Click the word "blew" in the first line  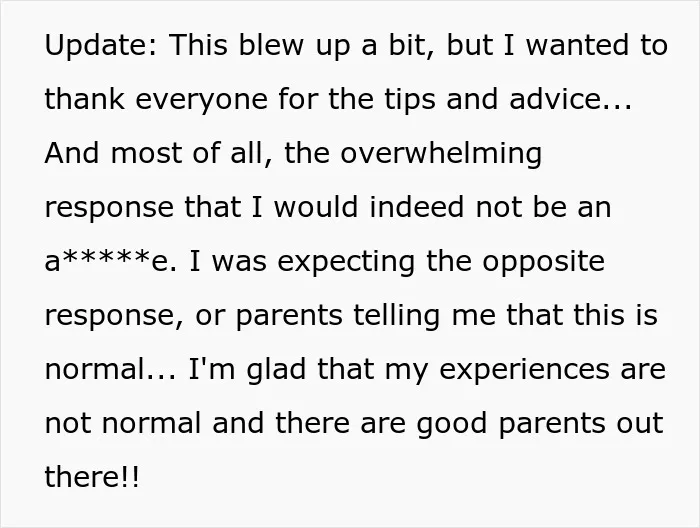271,46
